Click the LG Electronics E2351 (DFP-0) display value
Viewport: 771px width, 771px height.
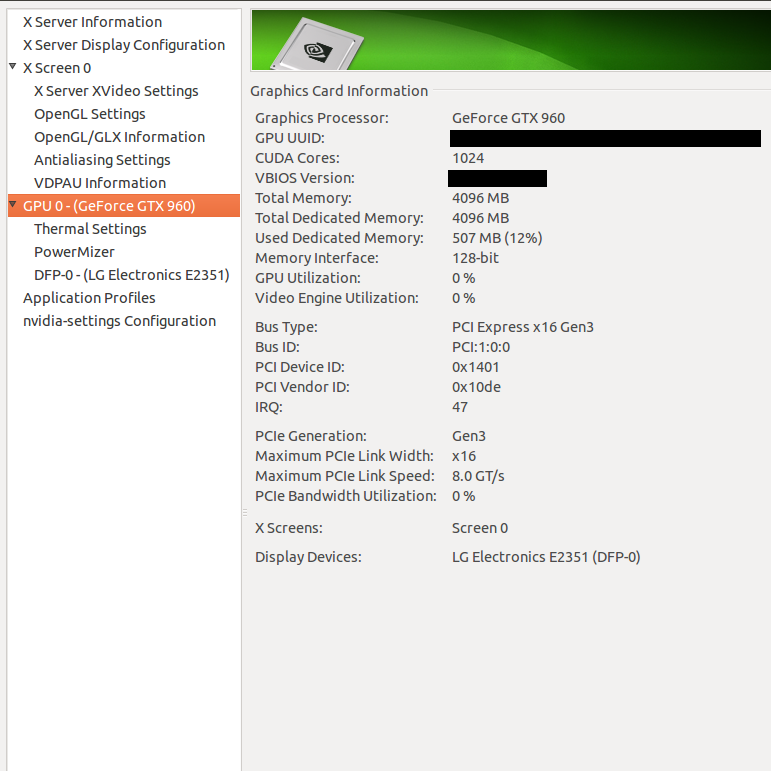coord(546,557)
